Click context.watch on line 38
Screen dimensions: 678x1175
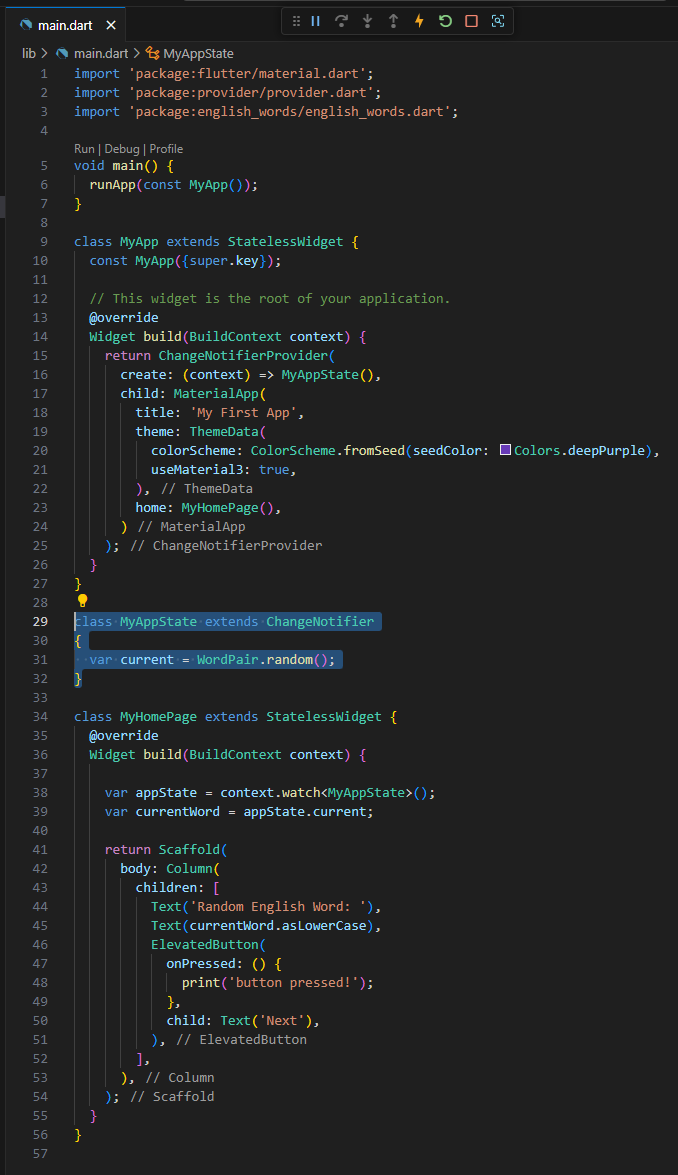(270, 792)
